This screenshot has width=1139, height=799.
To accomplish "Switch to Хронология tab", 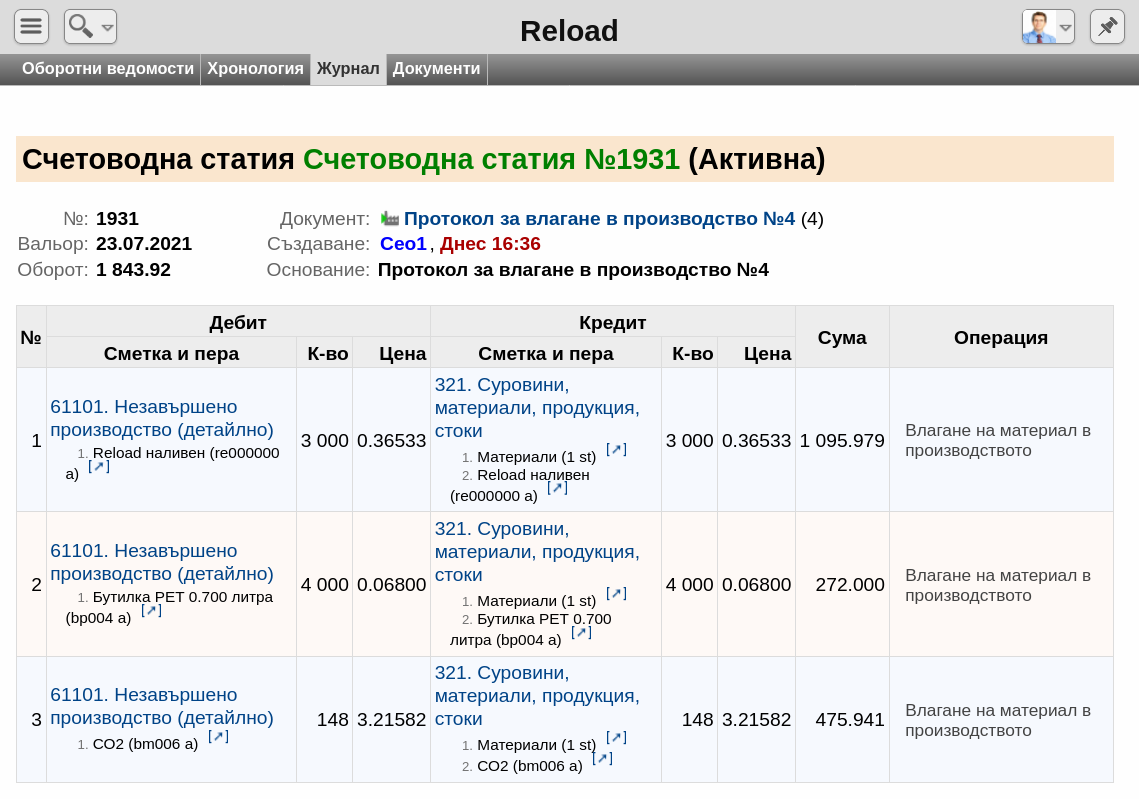I will pyautogui.click(x=255, y=69).
